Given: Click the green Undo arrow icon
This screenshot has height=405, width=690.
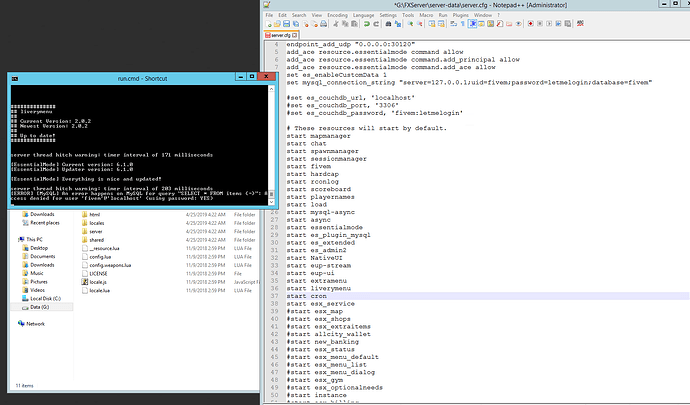Looking at the screenshot, I should coord(366,24).
